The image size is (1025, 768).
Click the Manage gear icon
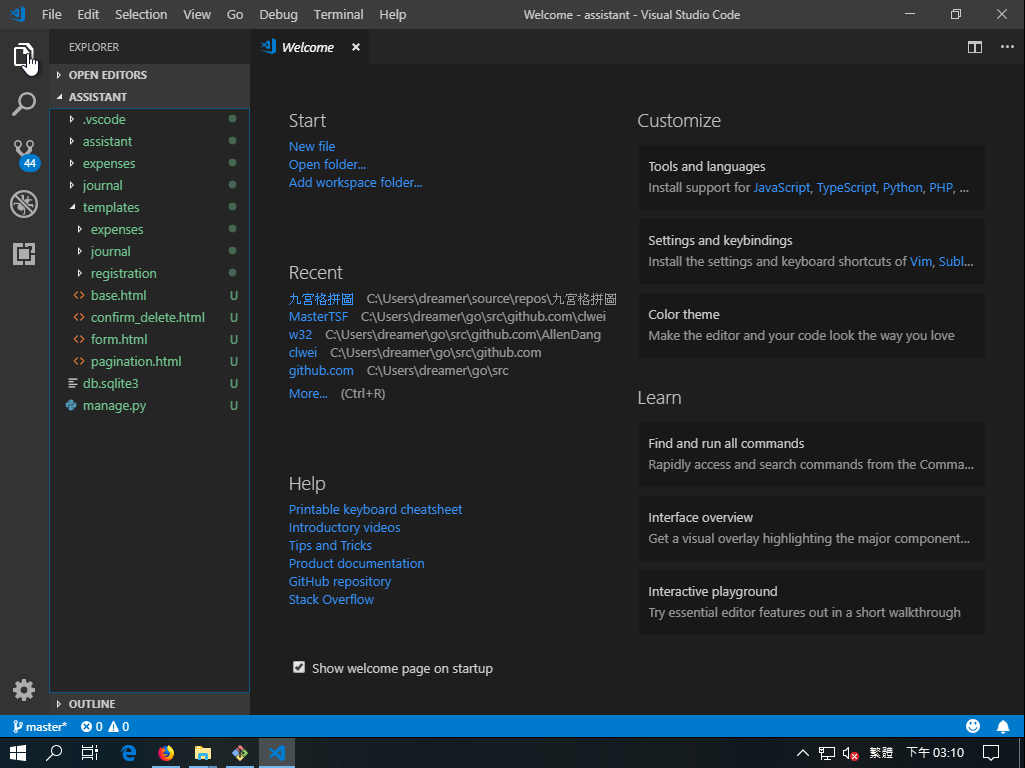[x=24, y=689]
